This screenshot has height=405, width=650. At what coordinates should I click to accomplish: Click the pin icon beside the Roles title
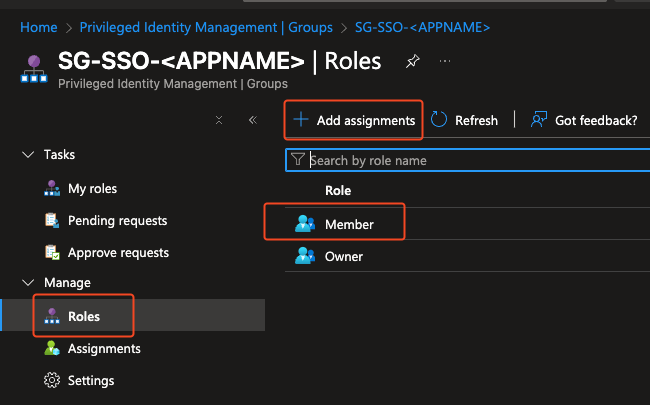coord(412,62)
